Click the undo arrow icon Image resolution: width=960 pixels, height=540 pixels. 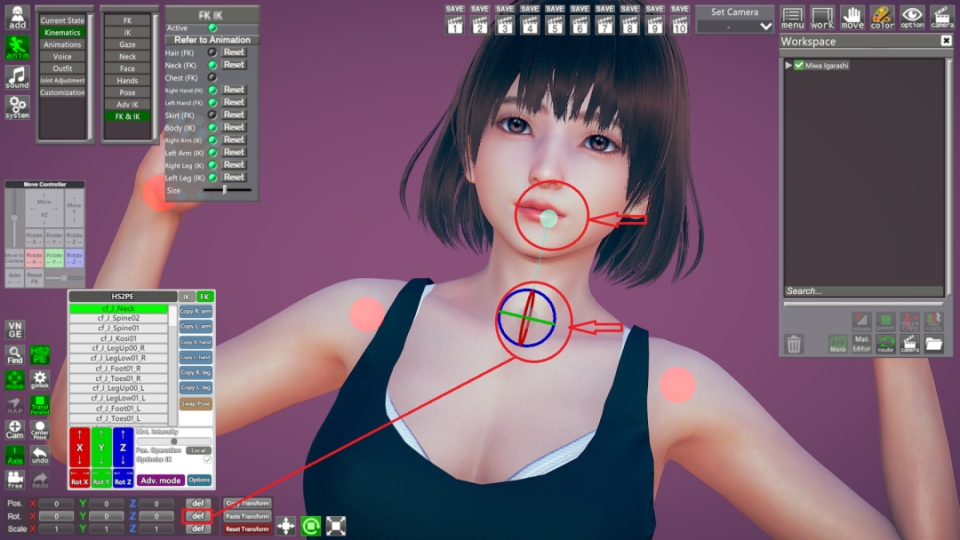[41, 457]
